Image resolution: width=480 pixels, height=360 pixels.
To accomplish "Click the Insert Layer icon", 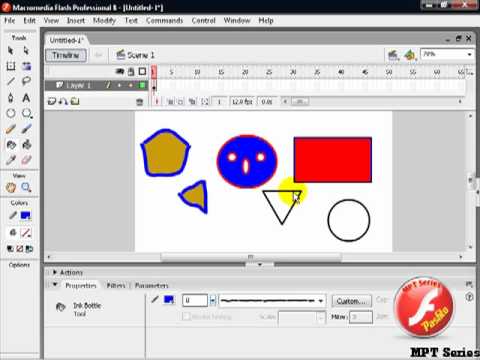I will click(51, 102).
